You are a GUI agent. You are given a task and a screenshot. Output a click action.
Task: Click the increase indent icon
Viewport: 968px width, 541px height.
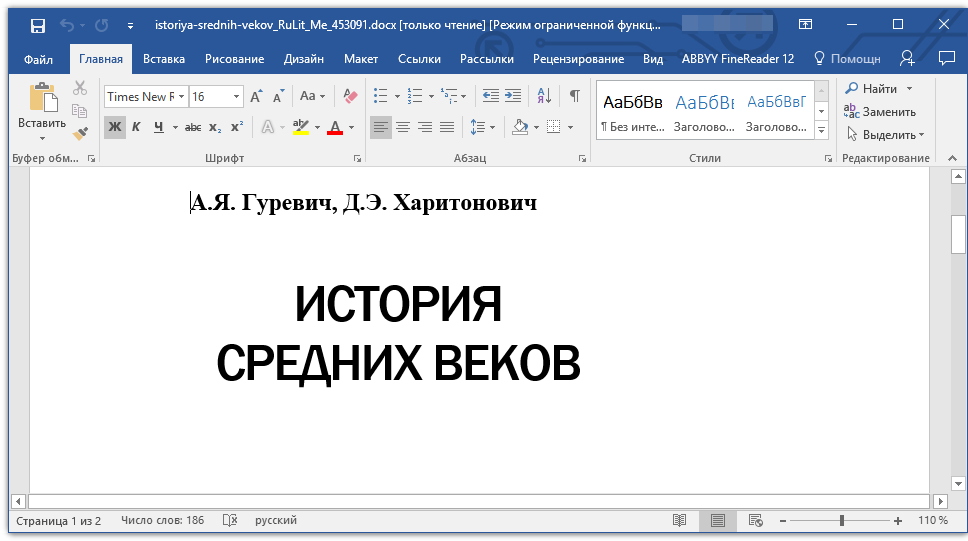tap(513, 96)
